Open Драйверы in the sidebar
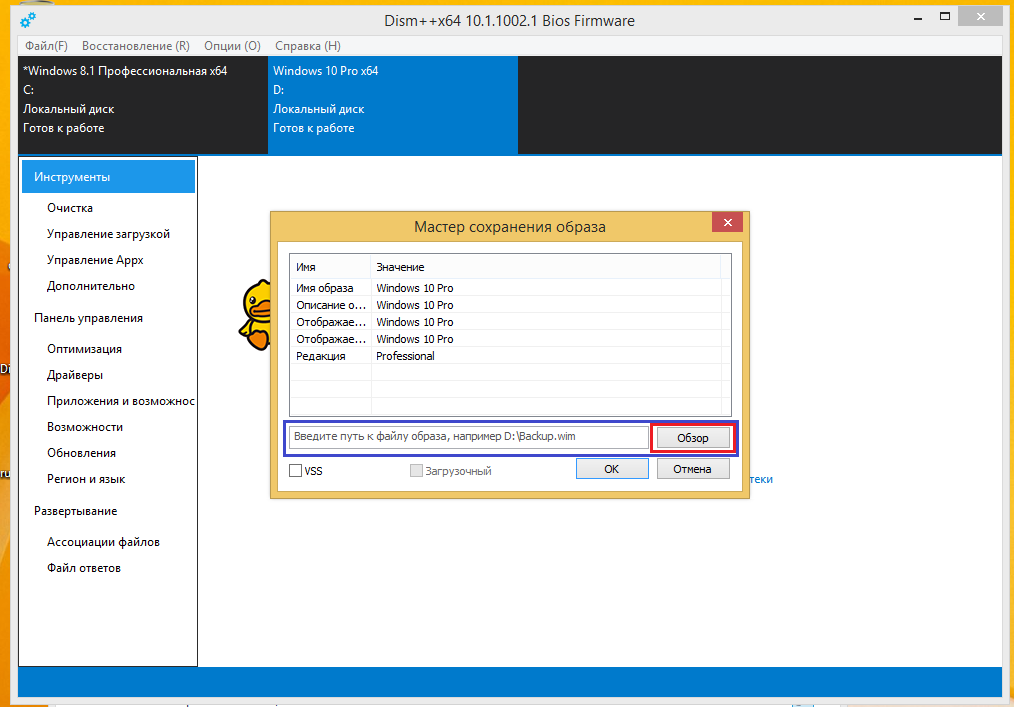This screenshot has width=1014, height=707. point(74,375)
